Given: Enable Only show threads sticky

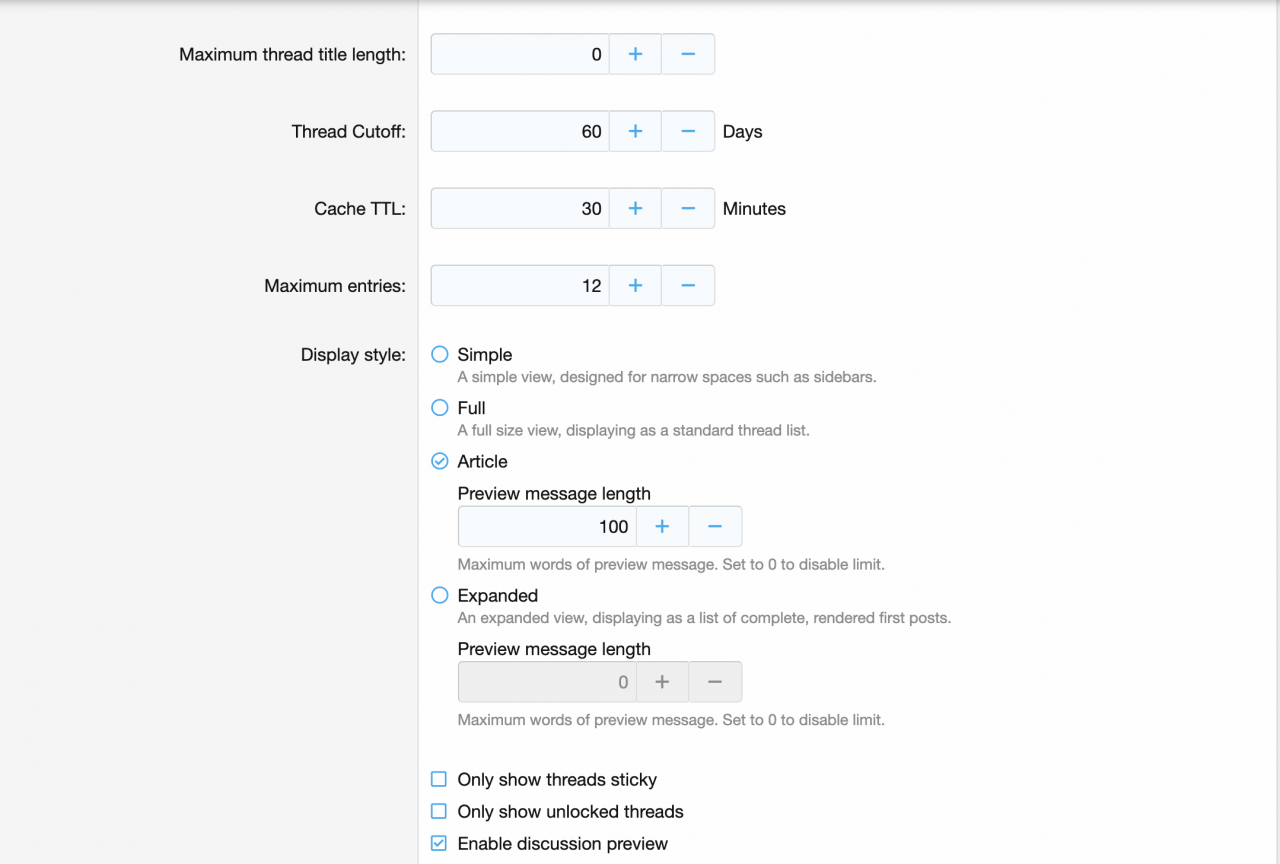Looking at the screenshot, I should [439, 779].
